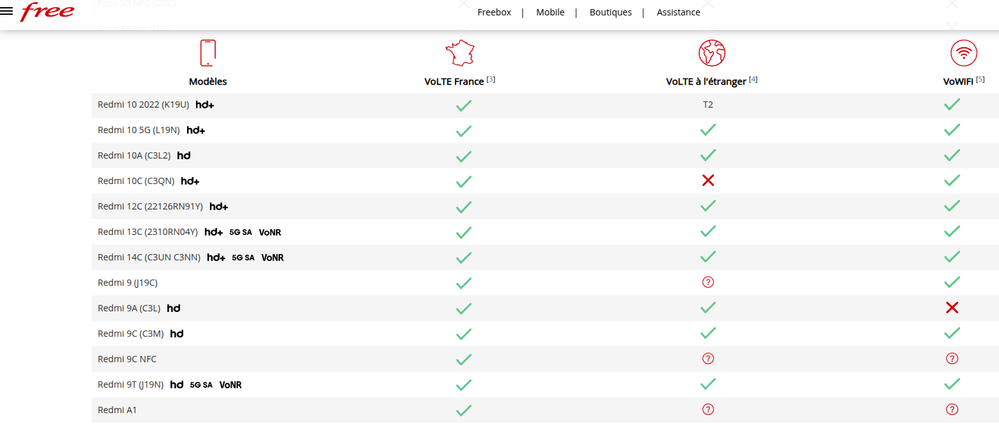This screenshot has height=426, width=999.
Task: Click the hd+ badge next to Redmi 10C
Action: click(x=190, y=181)
